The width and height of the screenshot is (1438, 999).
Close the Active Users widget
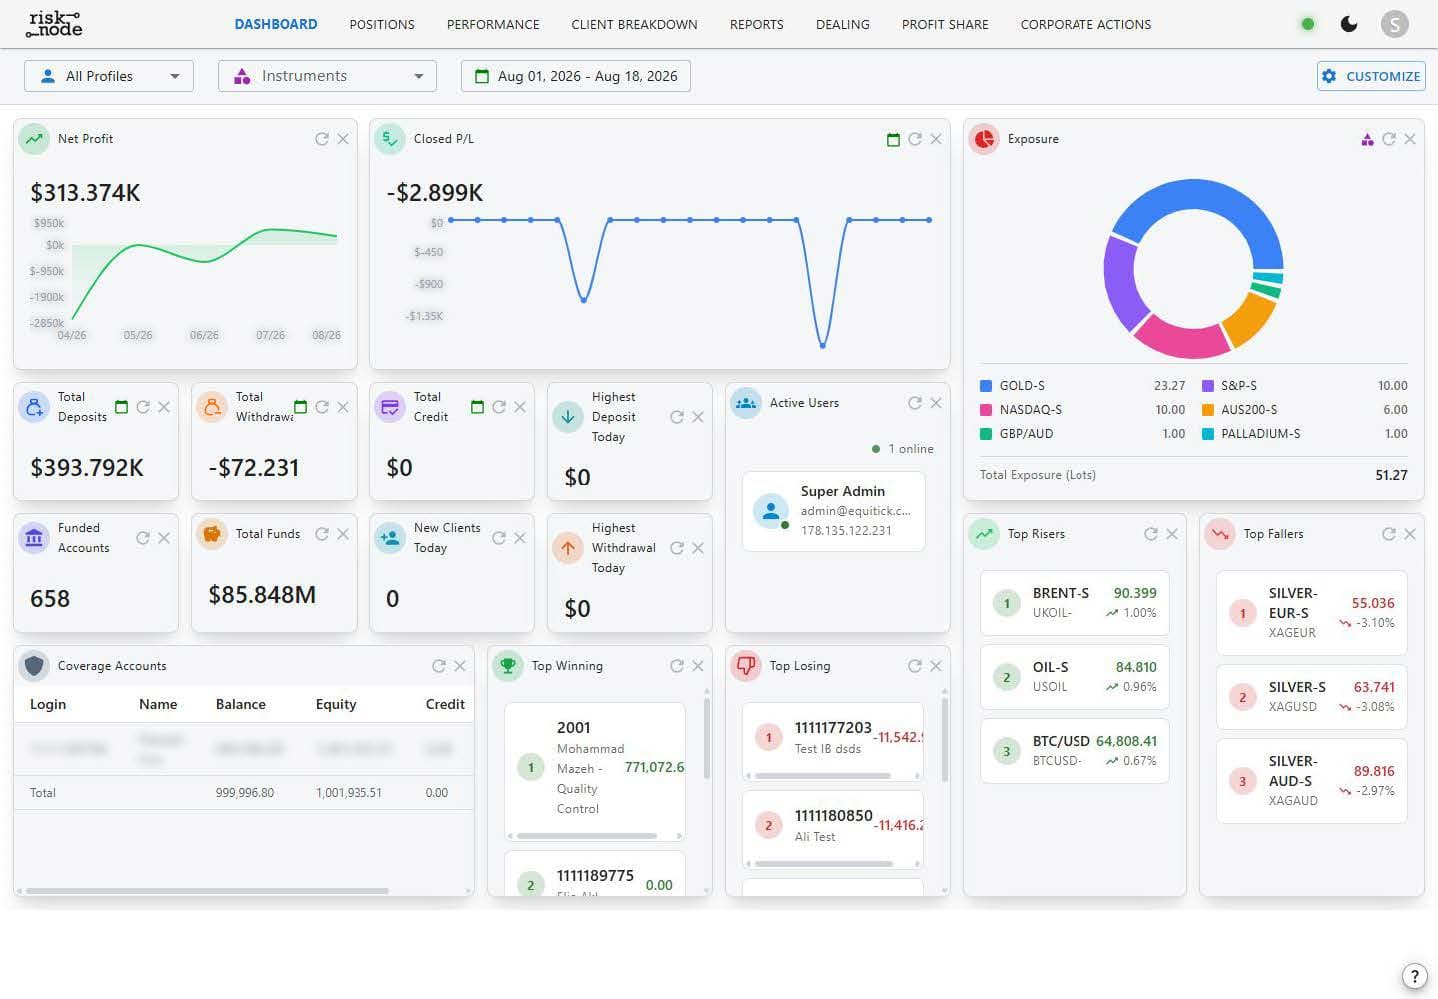click(936, 403)
